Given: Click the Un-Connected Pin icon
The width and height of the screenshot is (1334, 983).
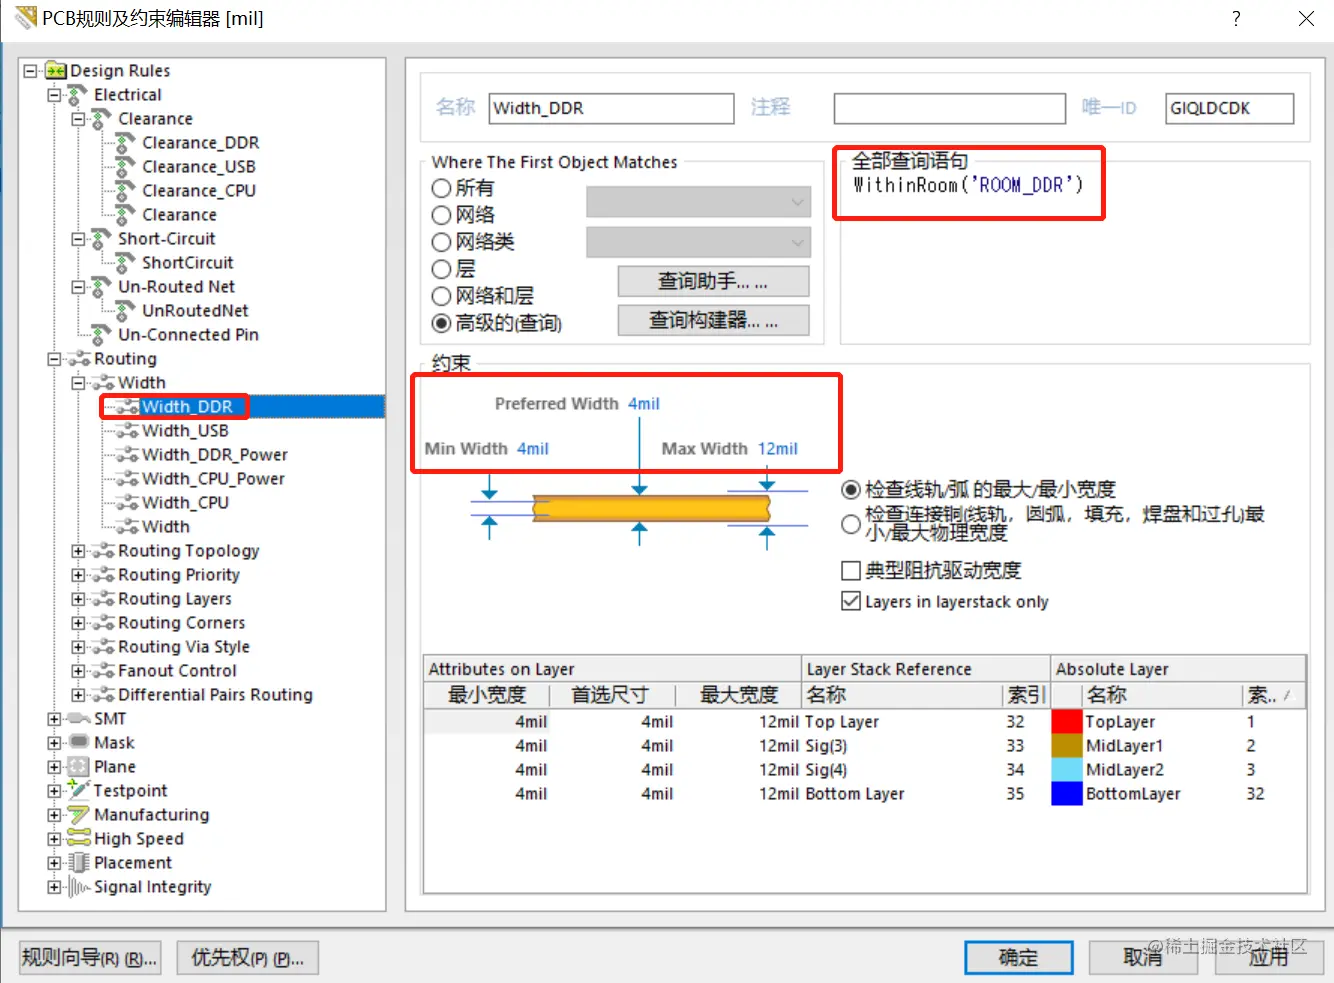Looking at the screenshot, I should [x=102, y=335].
